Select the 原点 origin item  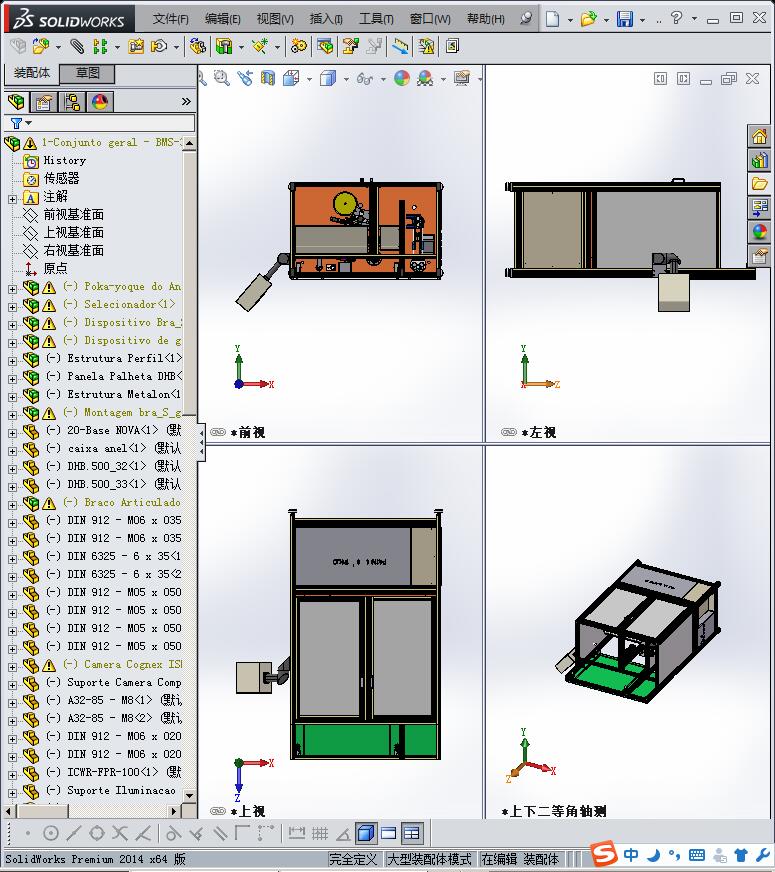click(56, 268)
